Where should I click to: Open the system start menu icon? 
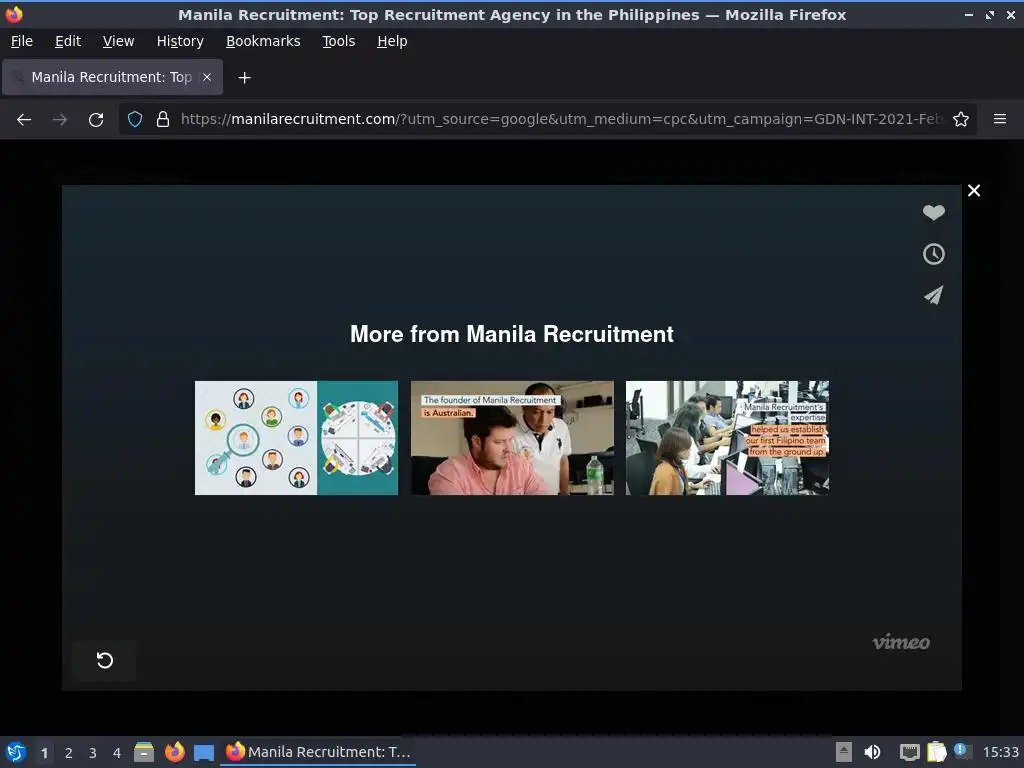point(16,752)
